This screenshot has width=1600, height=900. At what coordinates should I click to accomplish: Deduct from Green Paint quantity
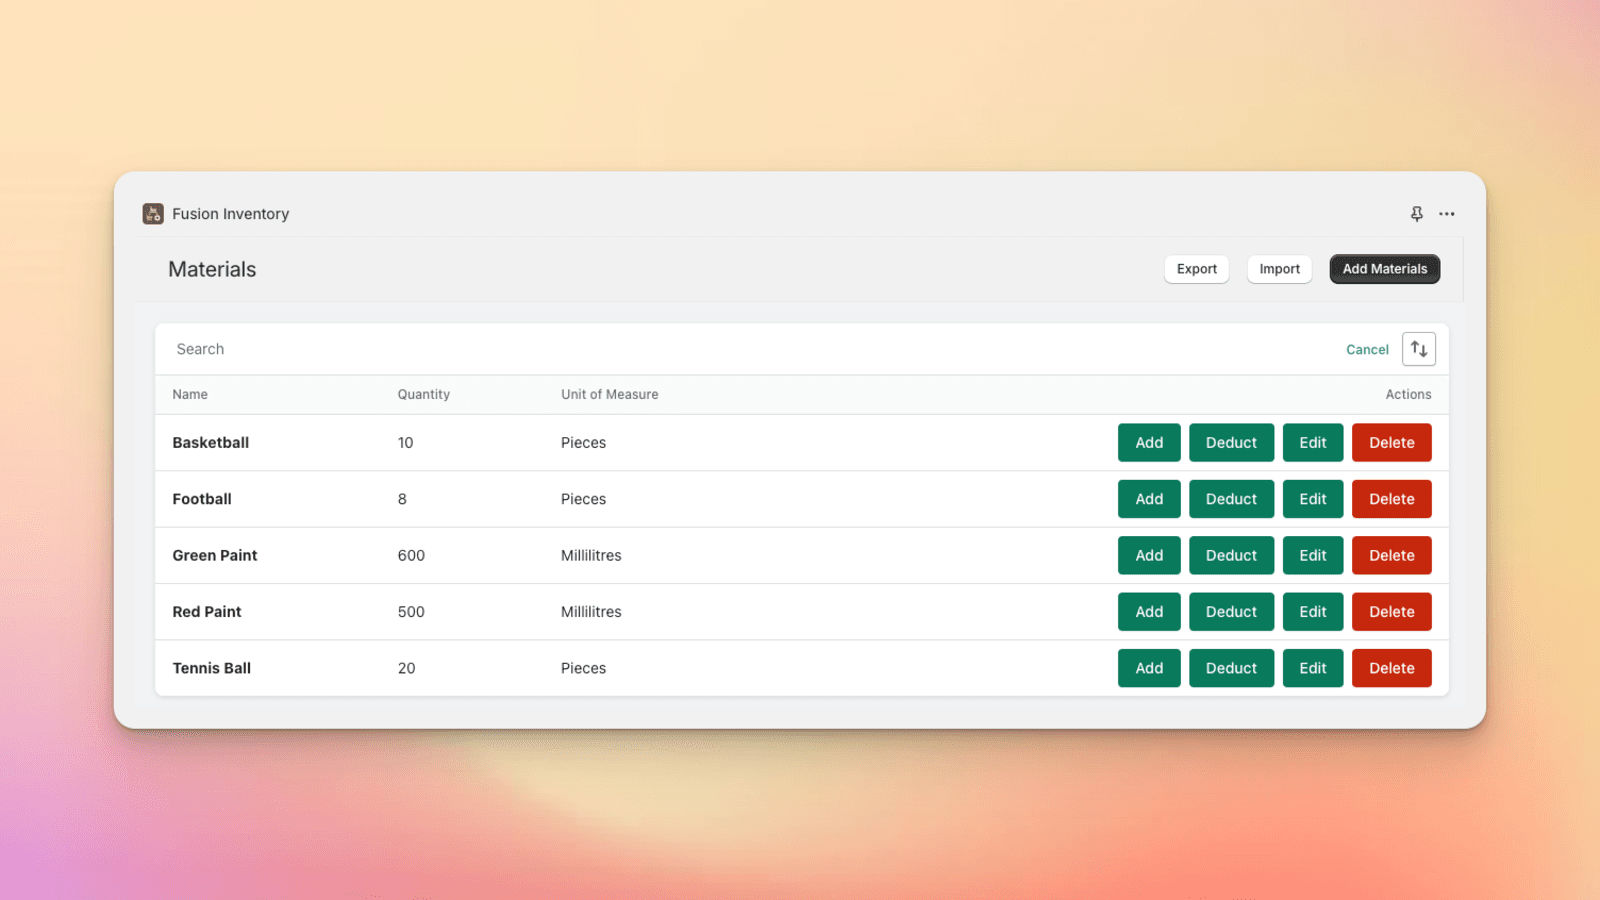tap(1231, 555)
